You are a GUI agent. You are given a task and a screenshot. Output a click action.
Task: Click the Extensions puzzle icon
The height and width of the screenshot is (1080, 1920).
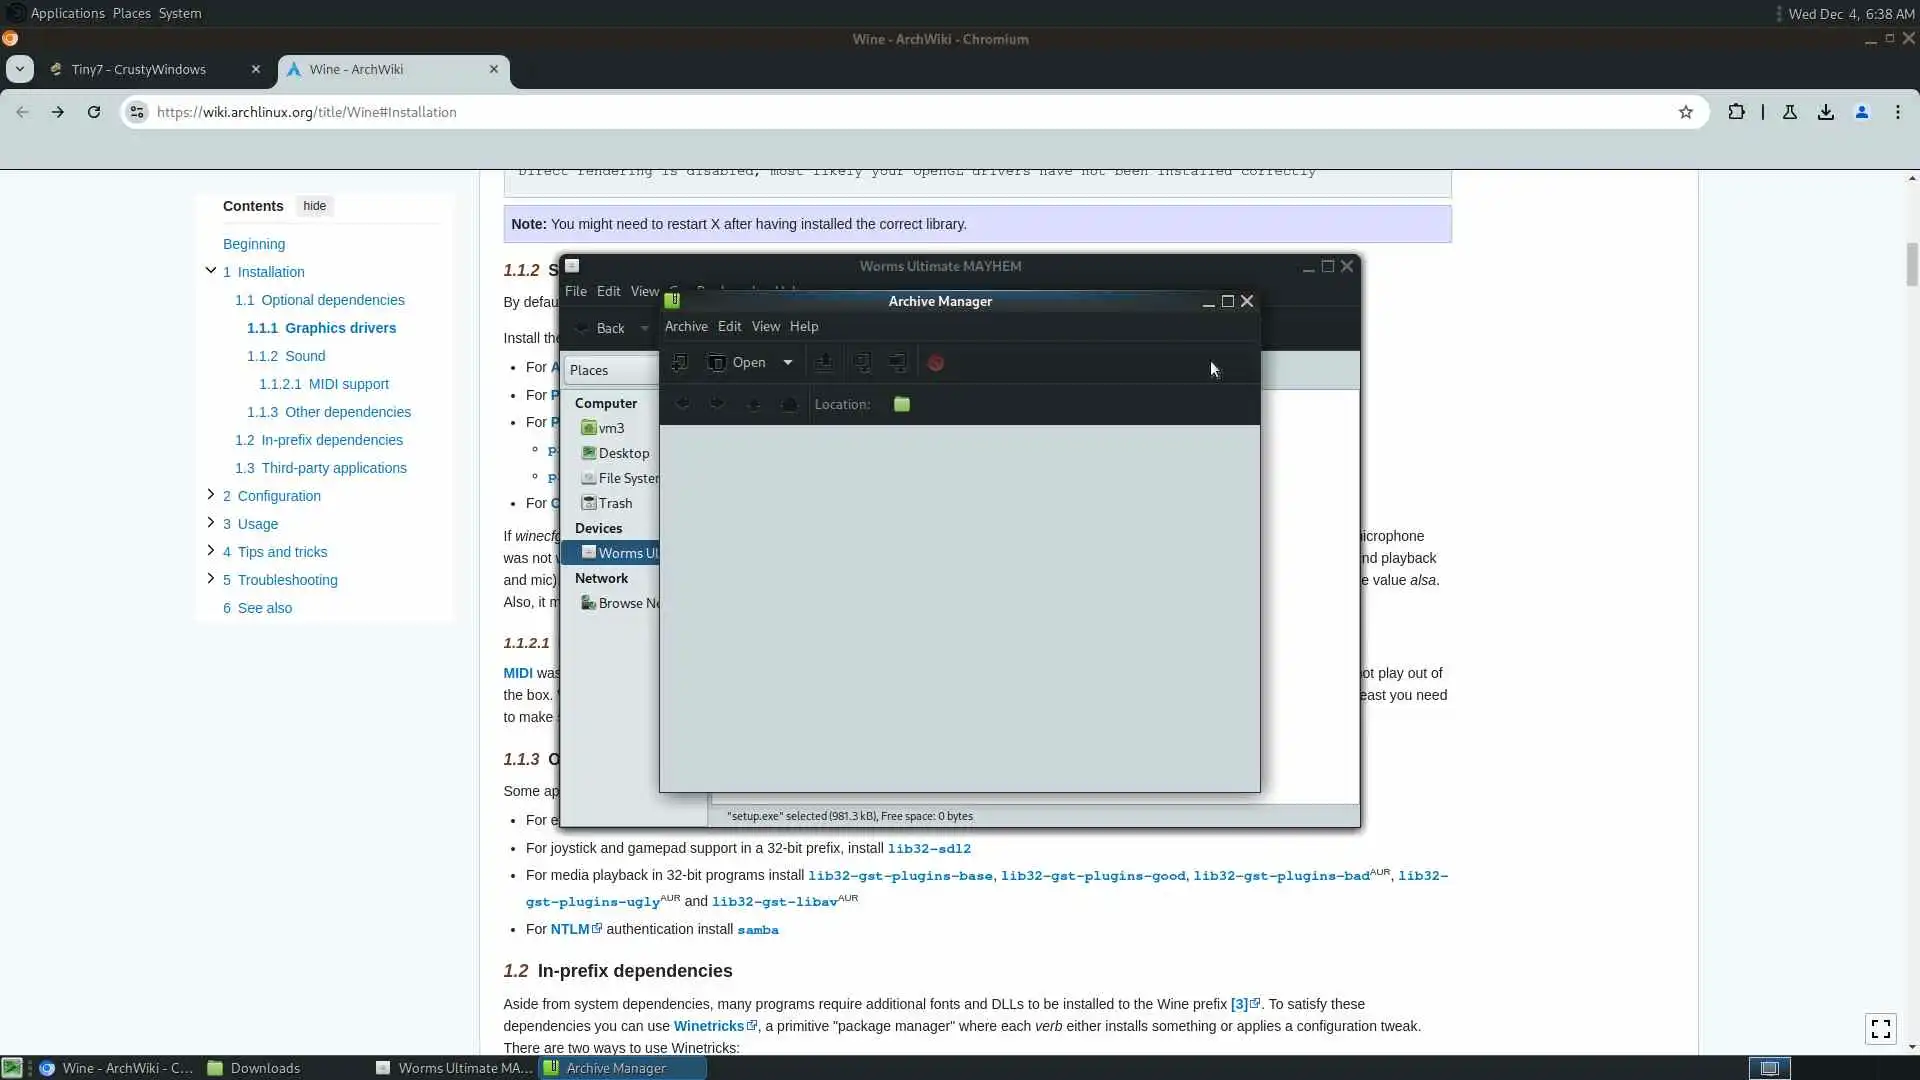click(x=1737, y=112)
